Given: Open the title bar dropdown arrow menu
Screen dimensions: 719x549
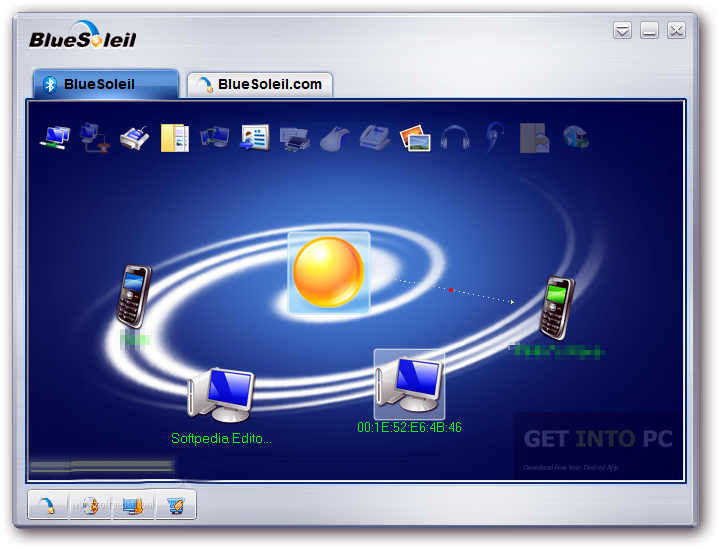Looking at the screenshot, I should (622, 30).
